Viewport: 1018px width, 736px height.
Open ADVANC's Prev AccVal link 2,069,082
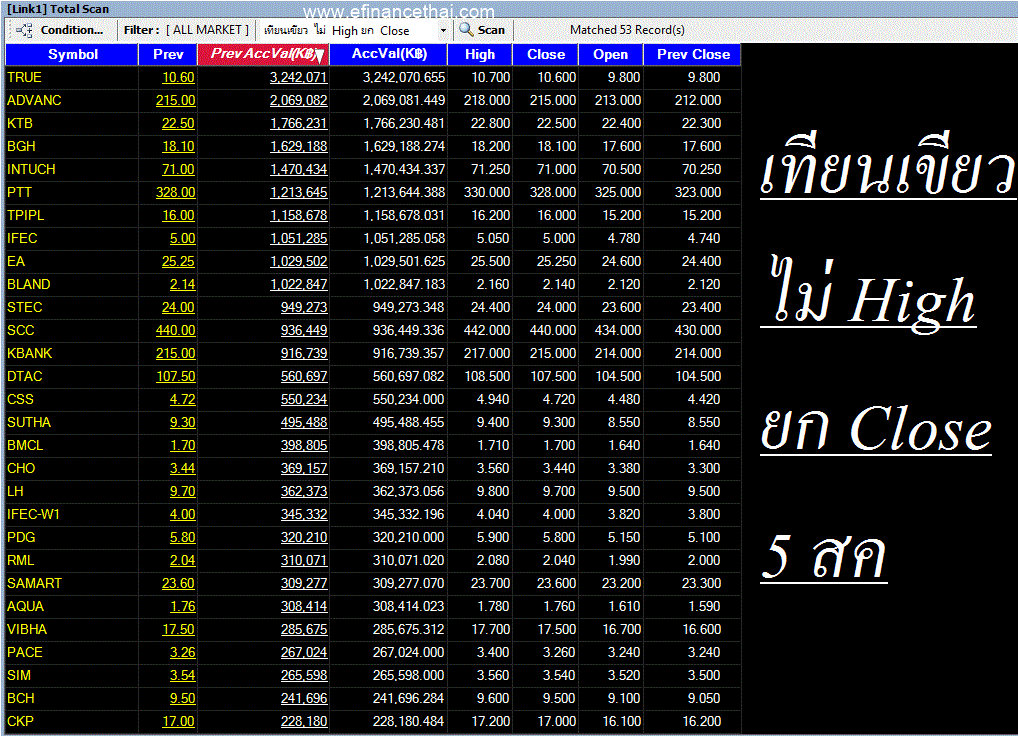299,101
